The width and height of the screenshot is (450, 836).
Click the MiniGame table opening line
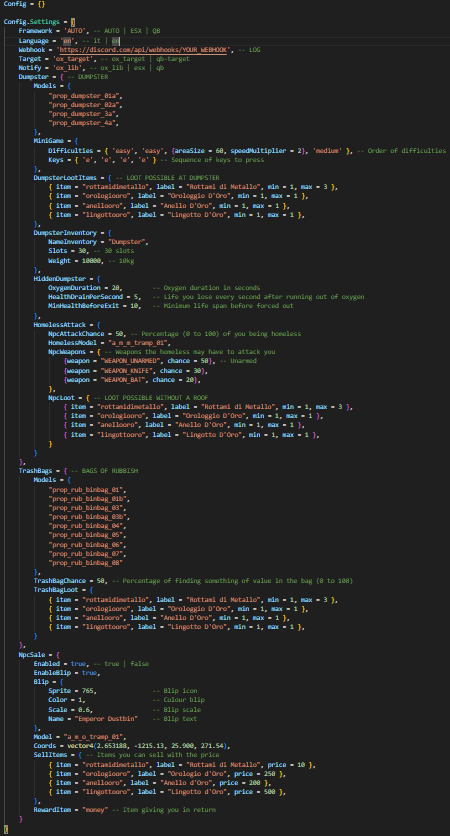[55, 141]
